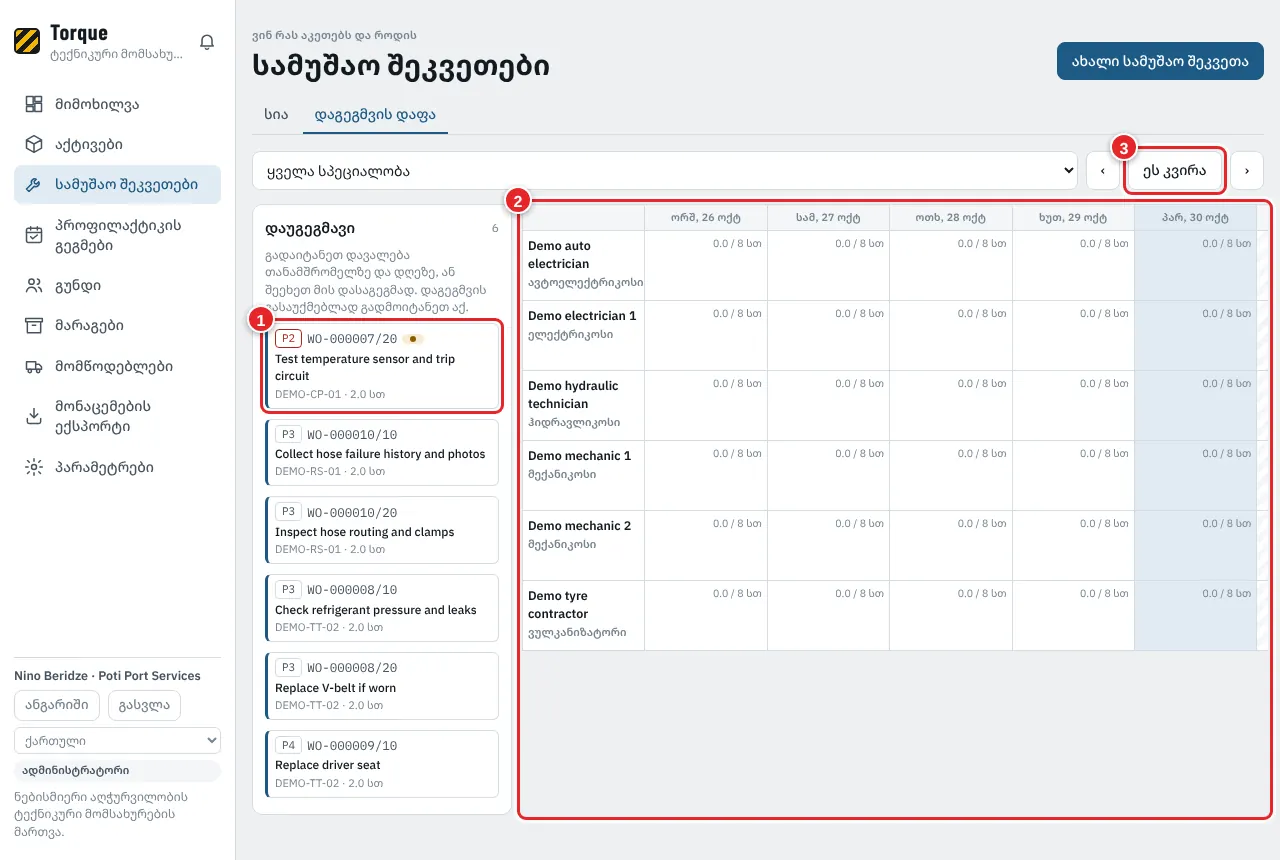Click the მიმოხილვა dashboard icon
1280x860 pixels.
[x=34, y=104]
